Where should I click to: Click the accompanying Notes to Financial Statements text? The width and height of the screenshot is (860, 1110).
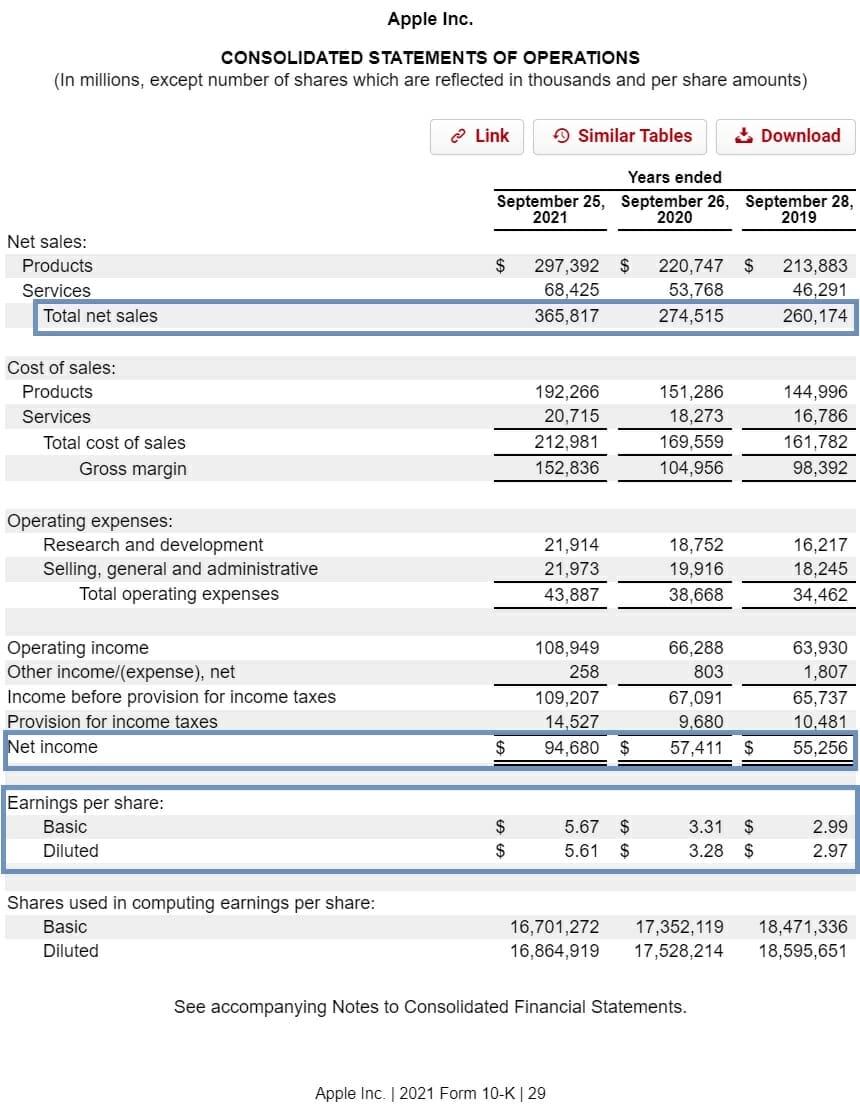430,1006
